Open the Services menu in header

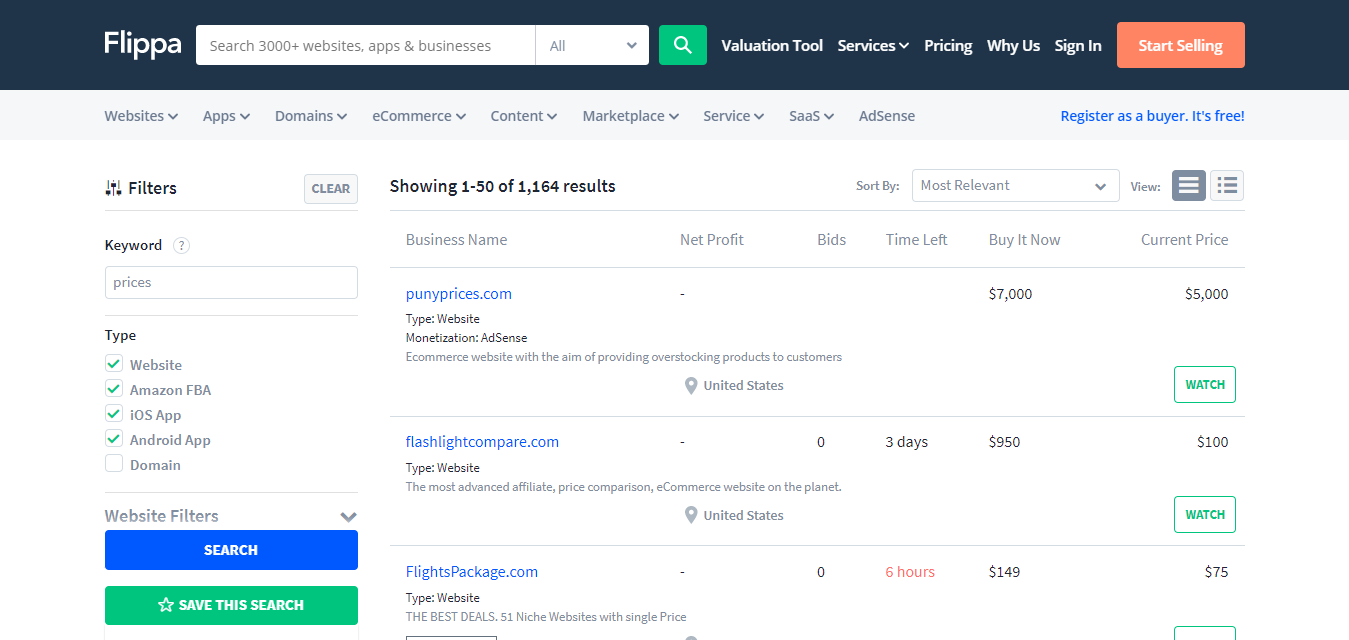(x=872, y=45)
